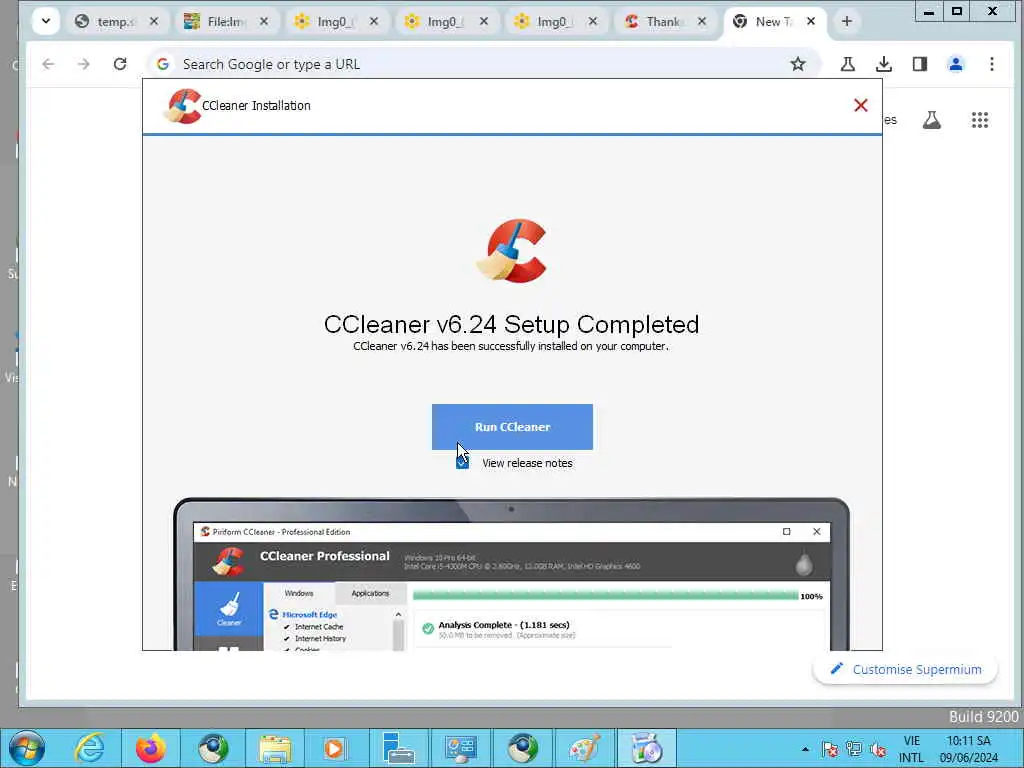
Task: Close the File:Im tab
Action: coord(264,22)
